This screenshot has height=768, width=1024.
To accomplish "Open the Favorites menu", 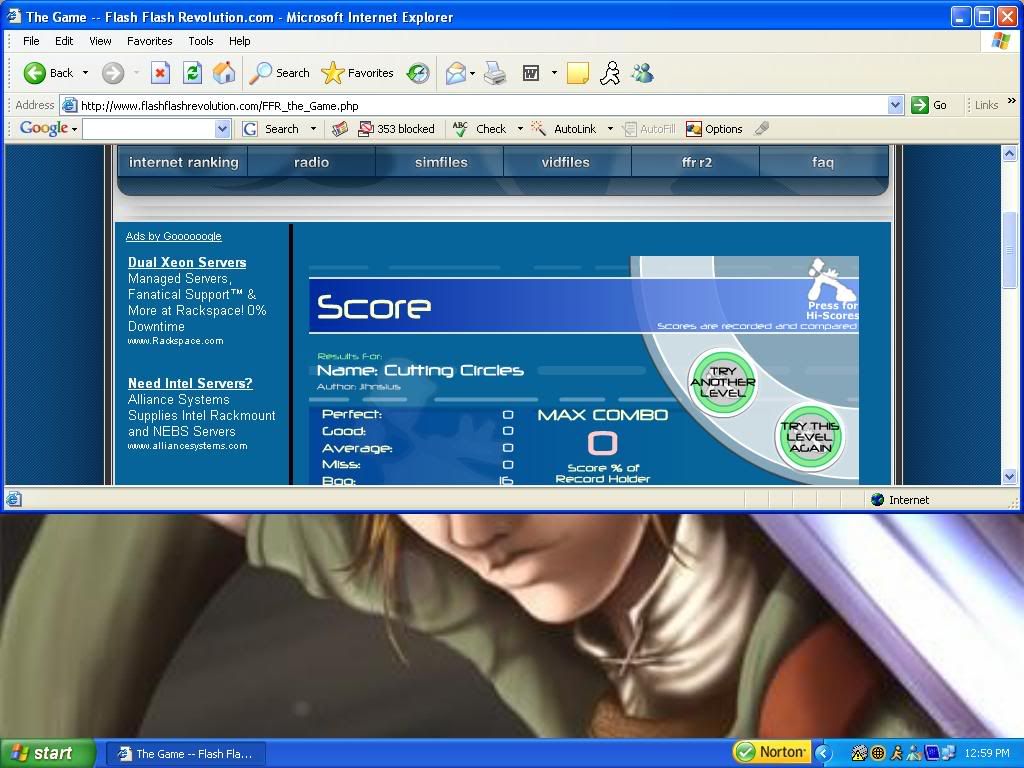I will click(x=149, y=41).
